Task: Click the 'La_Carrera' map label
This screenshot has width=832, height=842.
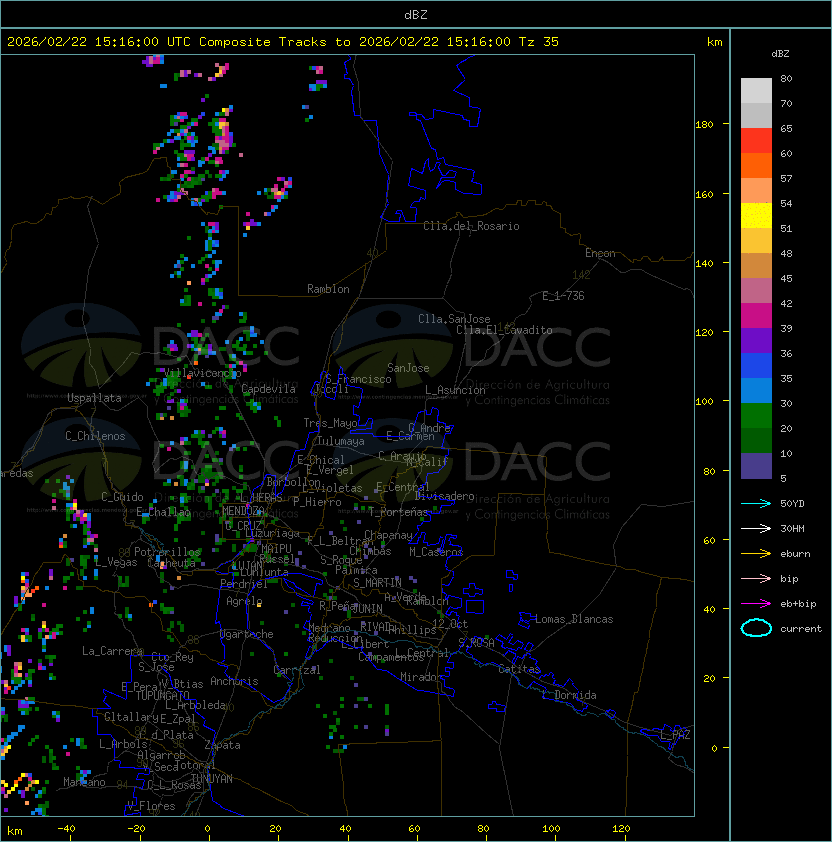Action: coord(112,651)
